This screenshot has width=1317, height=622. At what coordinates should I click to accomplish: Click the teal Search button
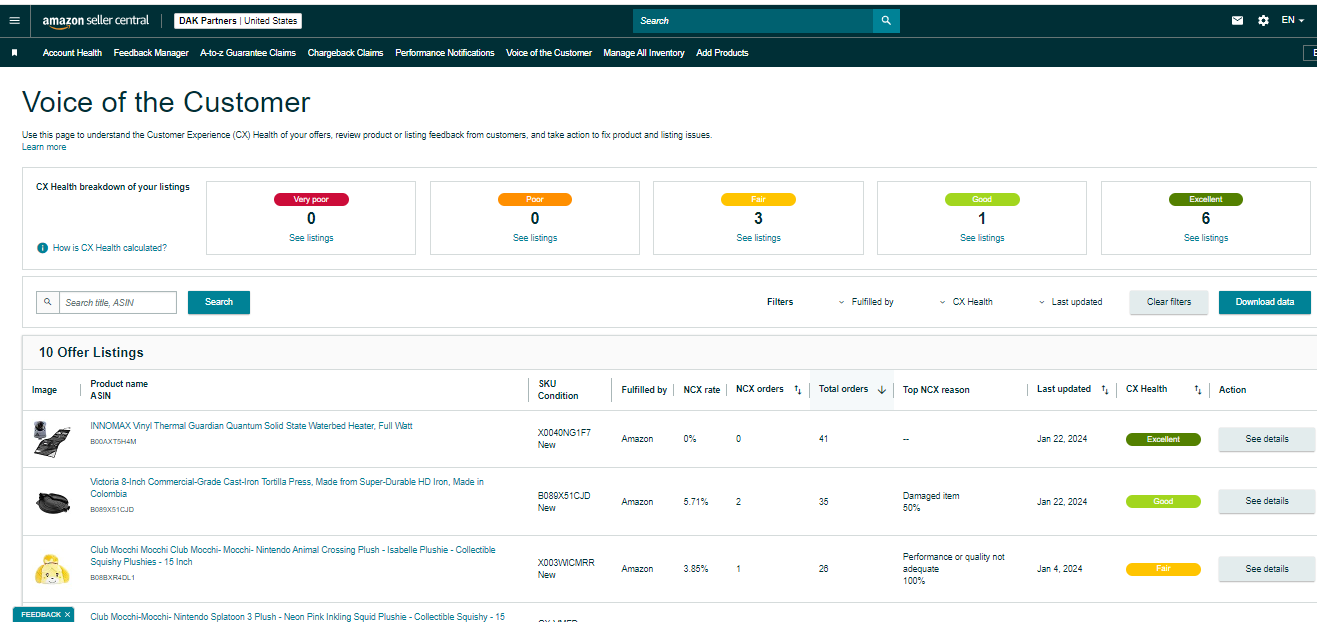coord(219,302)
